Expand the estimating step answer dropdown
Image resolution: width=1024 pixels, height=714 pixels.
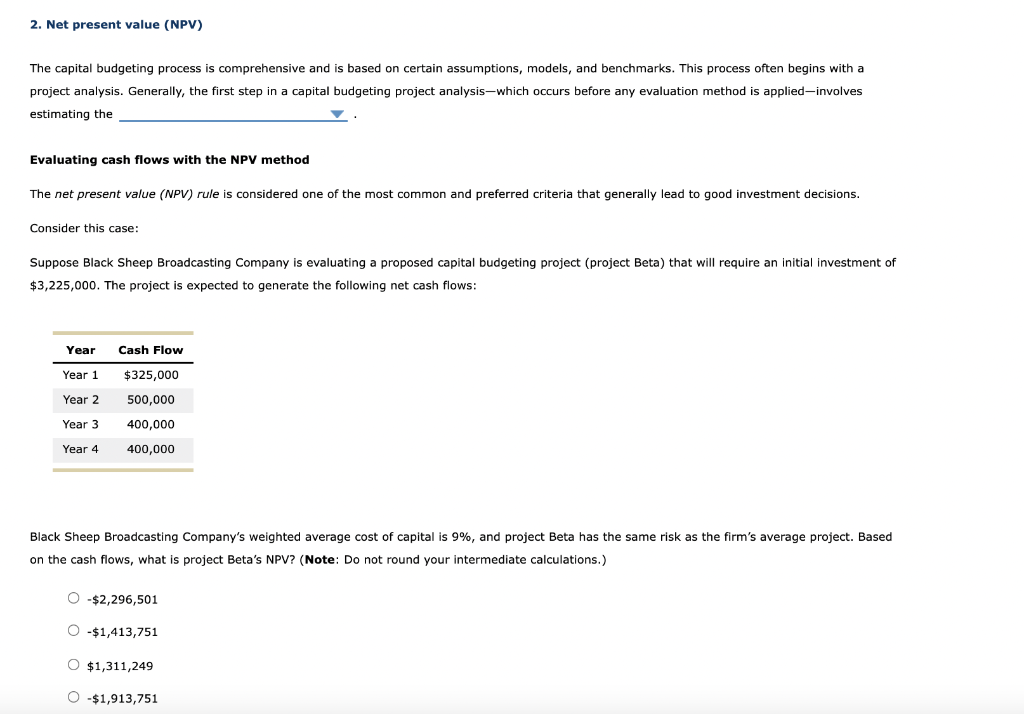(x=335, y=114)
